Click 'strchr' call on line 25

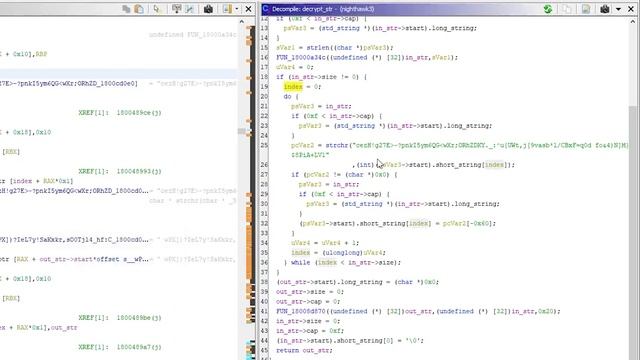pos(337,145)
